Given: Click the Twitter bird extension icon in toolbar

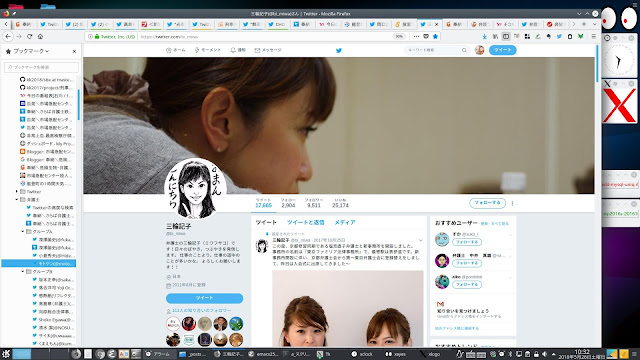Looking at the screenshot, I should pyautogui.click(x=559, y=36).
